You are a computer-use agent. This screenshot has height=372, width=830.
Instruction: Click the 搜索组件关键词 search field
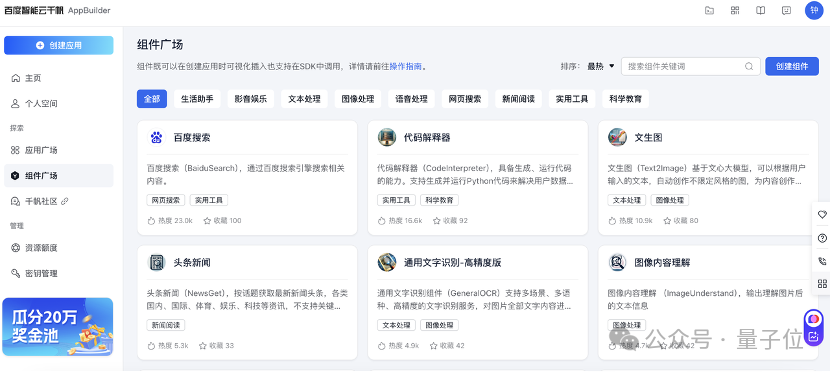[x=691, y=67]
